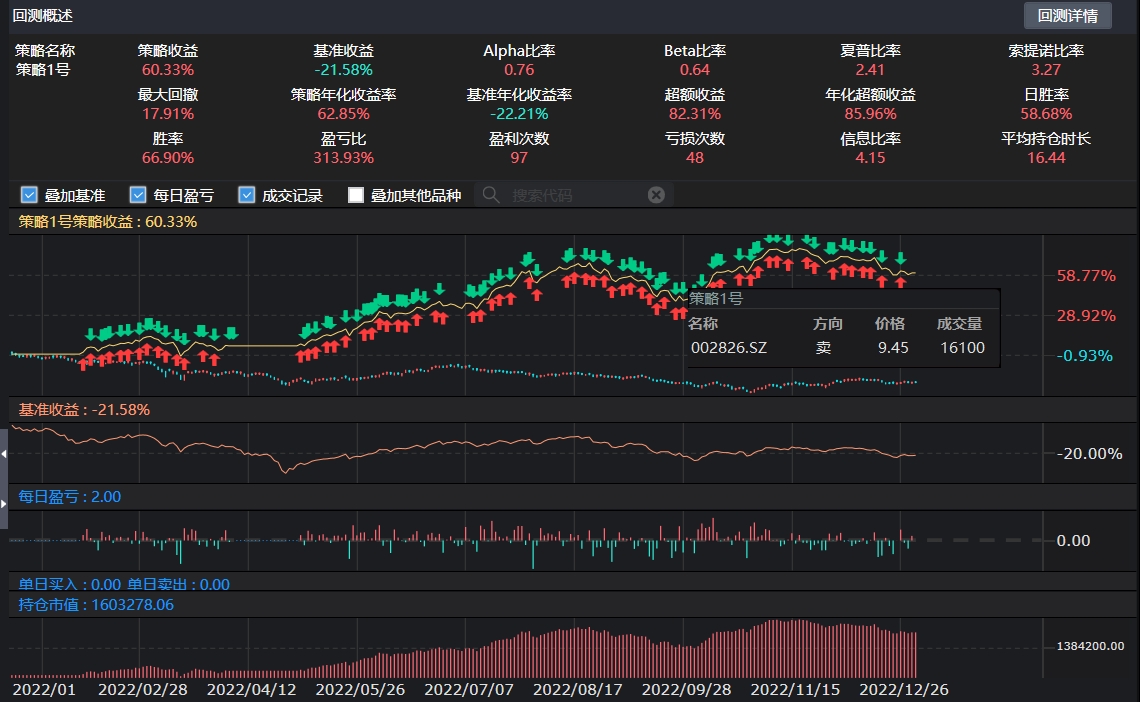Viewport: 1140px width, 702px height.
Task: Open 回测详情
Action: tap(1068, 15)
